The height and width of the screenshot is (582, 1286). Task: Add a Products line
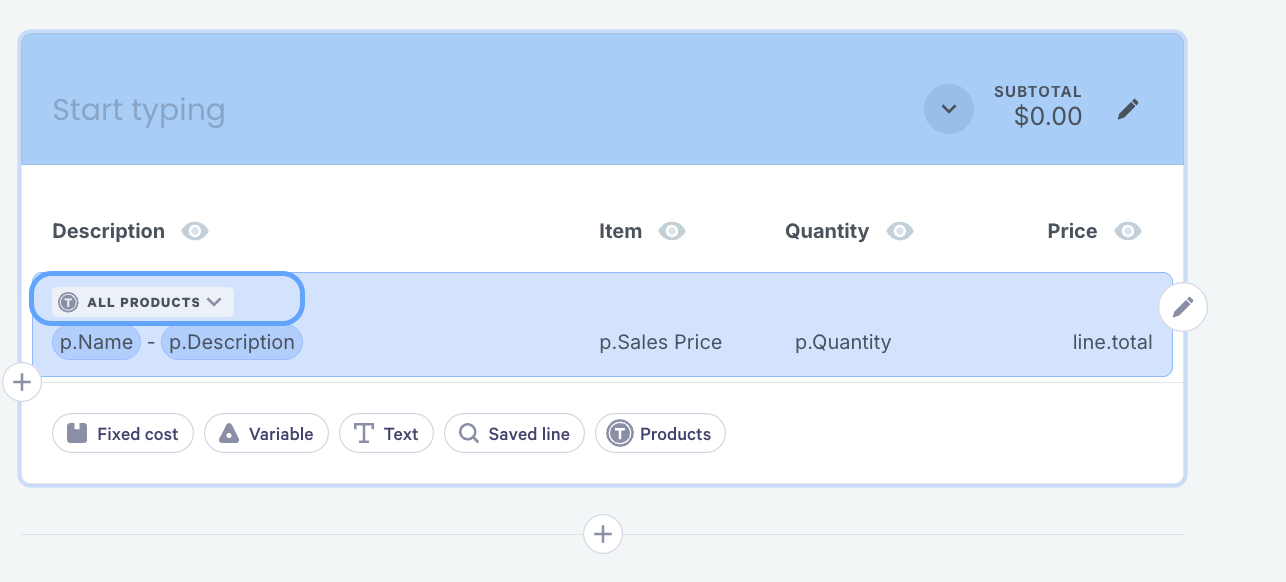pos(660,434)
